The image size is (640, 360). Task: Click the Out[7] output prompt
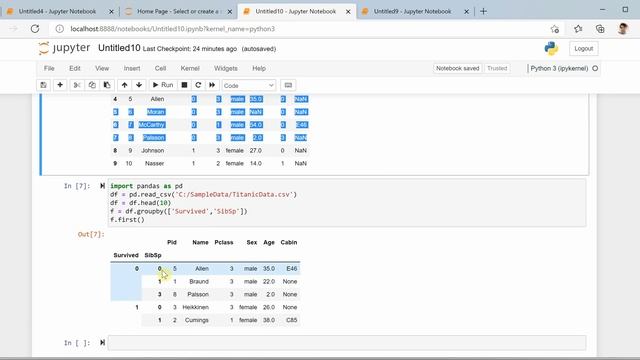point(91,234)
